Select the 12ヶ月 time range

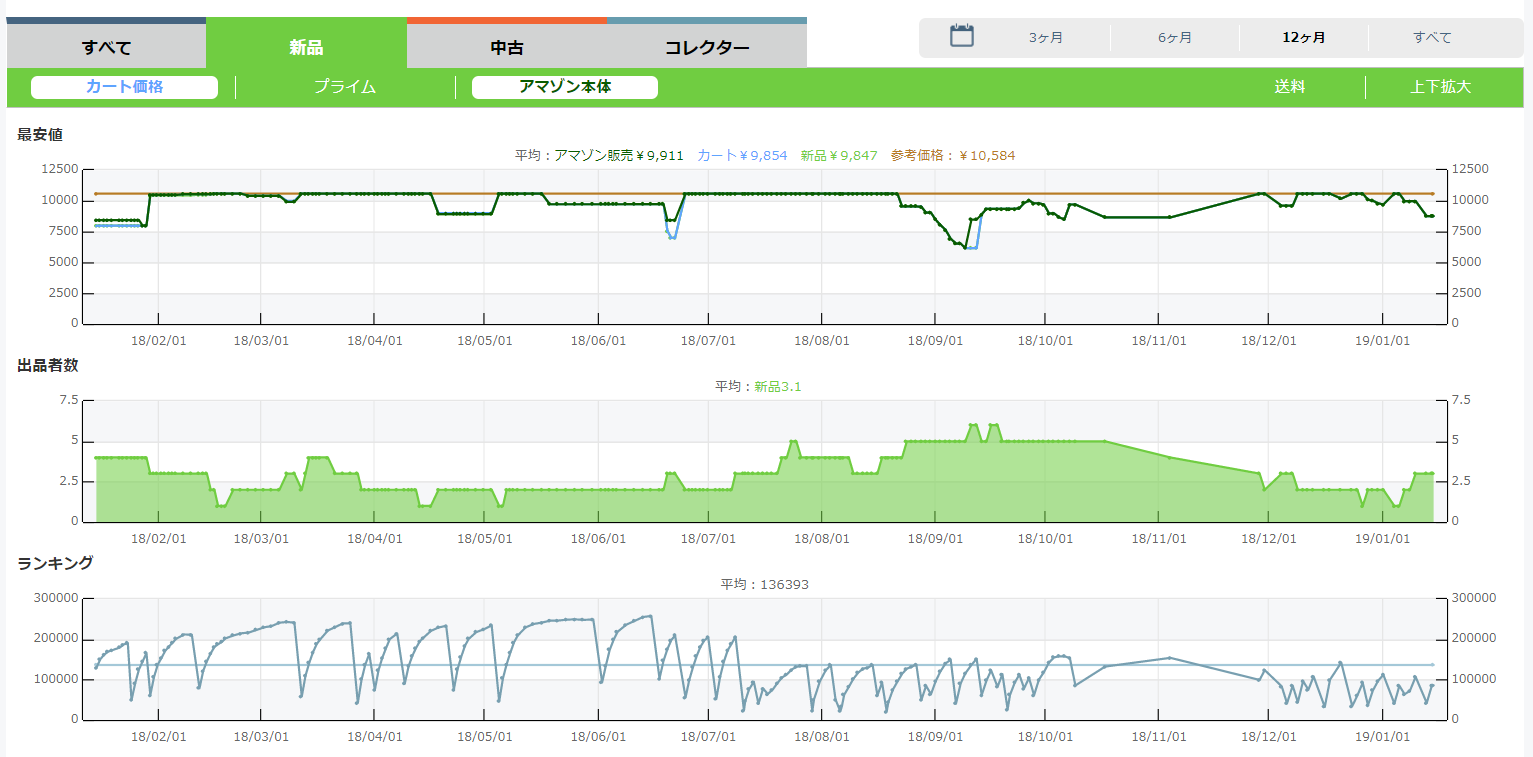coord(1304,38)
